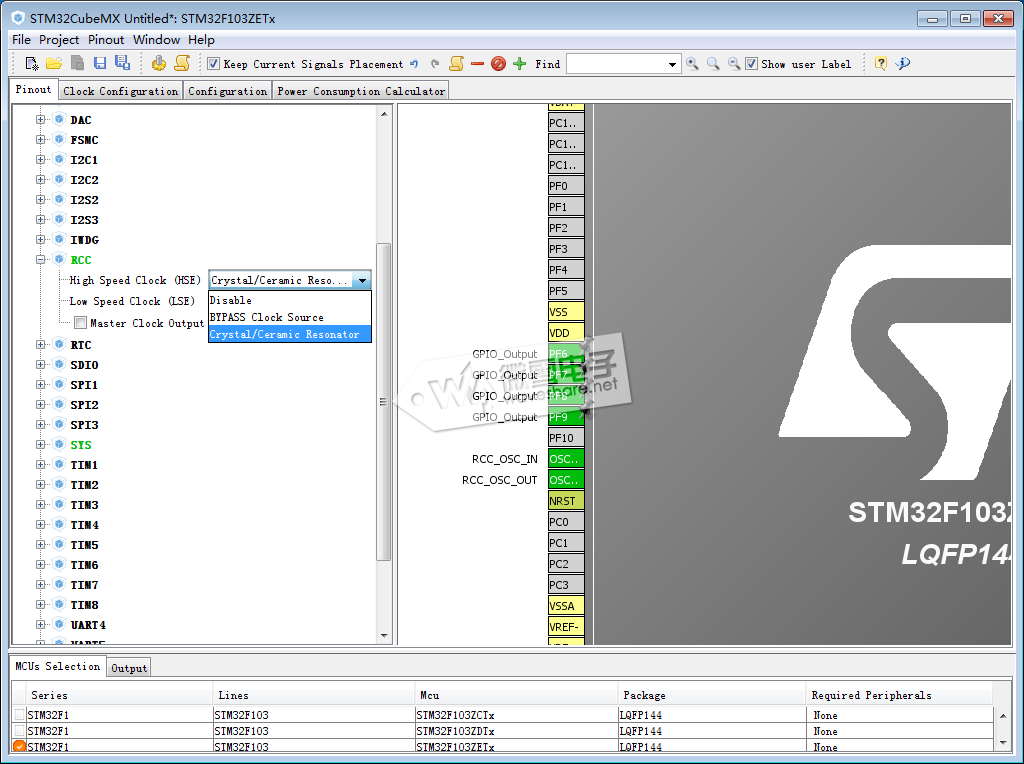The image size is (1024, 764).
Task: Expand the SPI1 tree node
Action: pyautogui.click(x=40, y=385)
